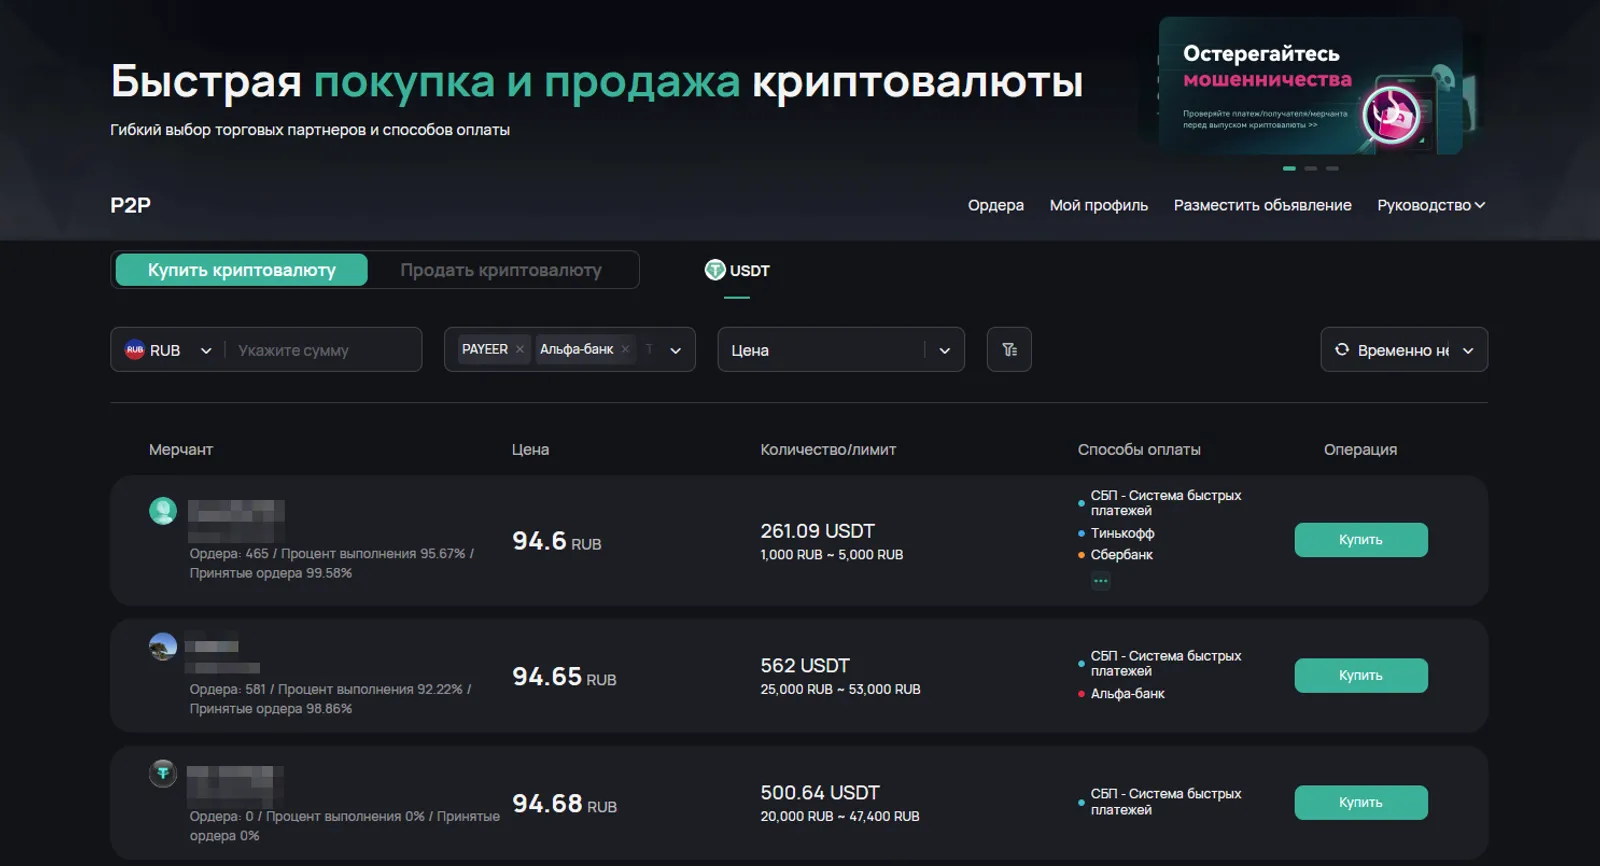
Task: Select the first banner carousel dot
Action: [1289, 168]
